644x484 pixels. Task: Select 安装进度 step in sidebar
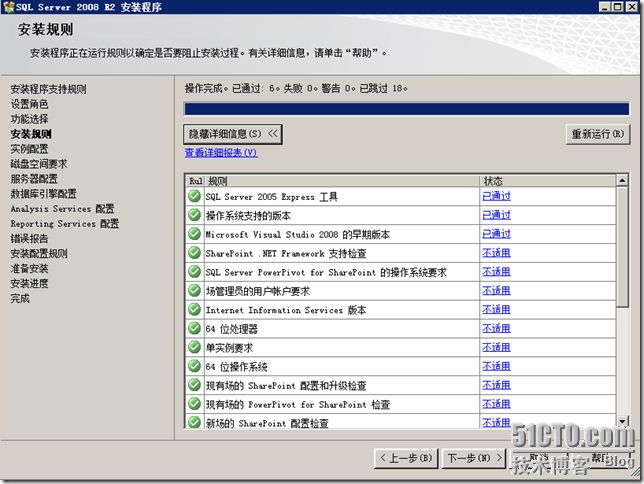click(x=30, y=283)
